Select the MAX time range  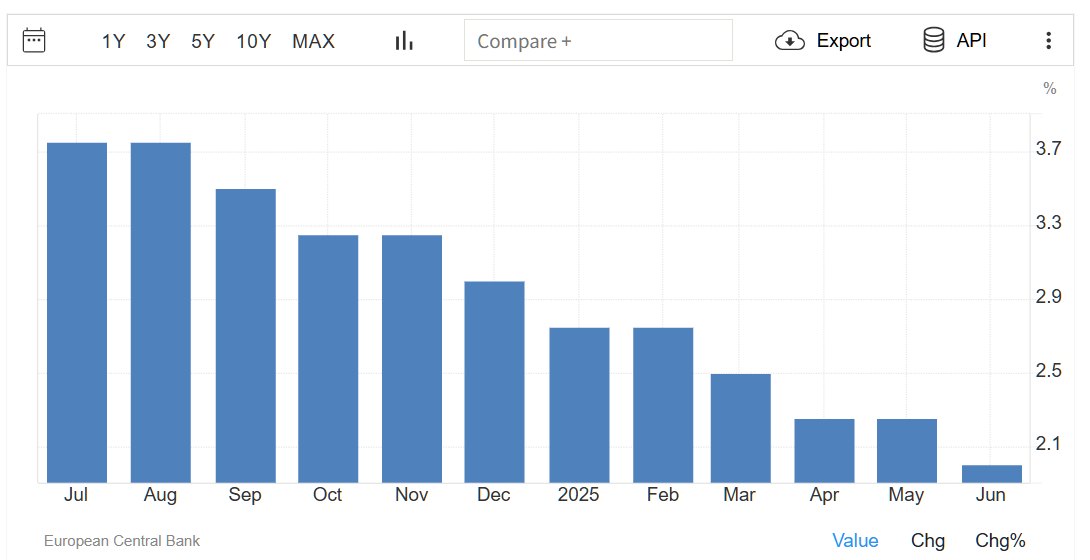point(314,41)
